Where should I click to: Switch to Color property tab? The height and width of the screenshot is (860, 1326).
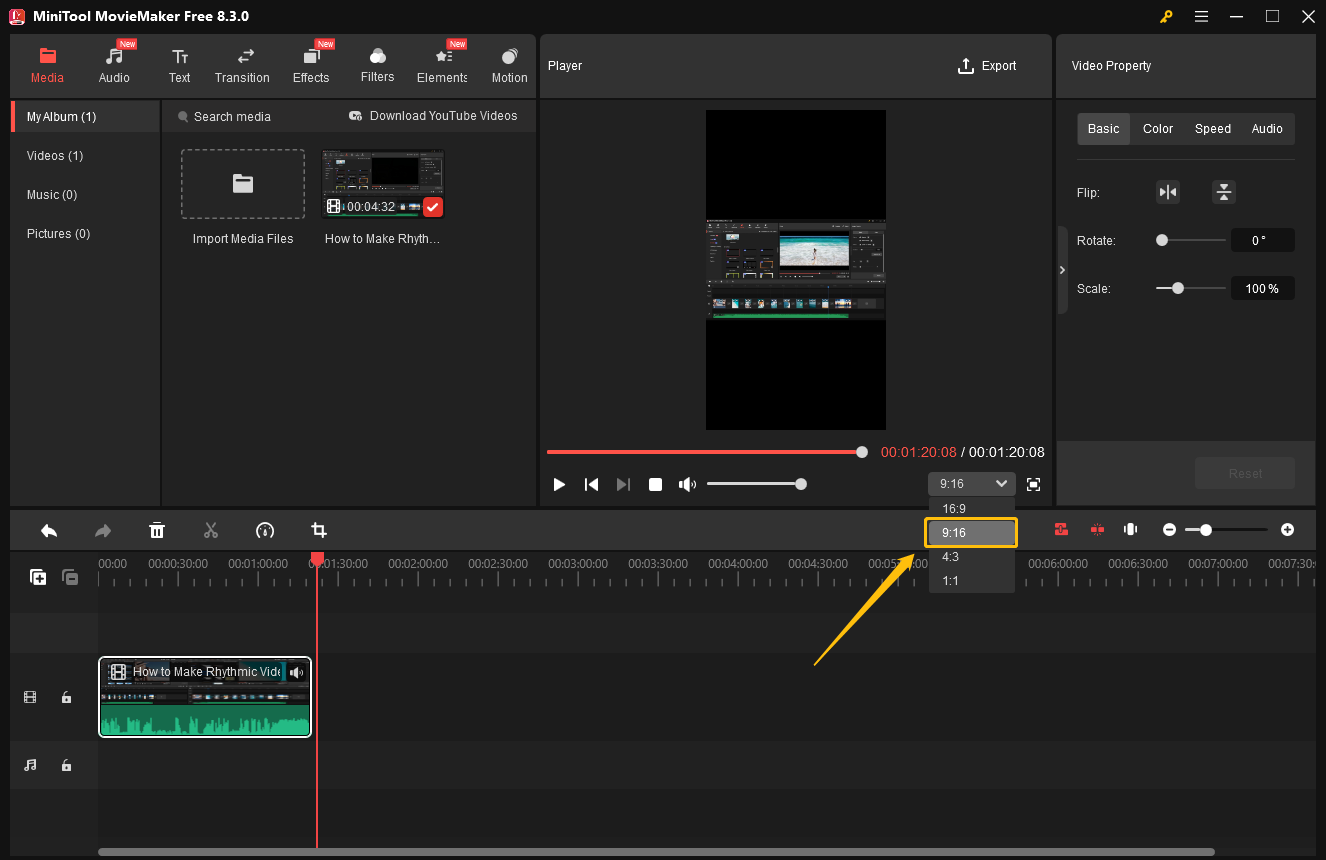(x=1158, y=129)
